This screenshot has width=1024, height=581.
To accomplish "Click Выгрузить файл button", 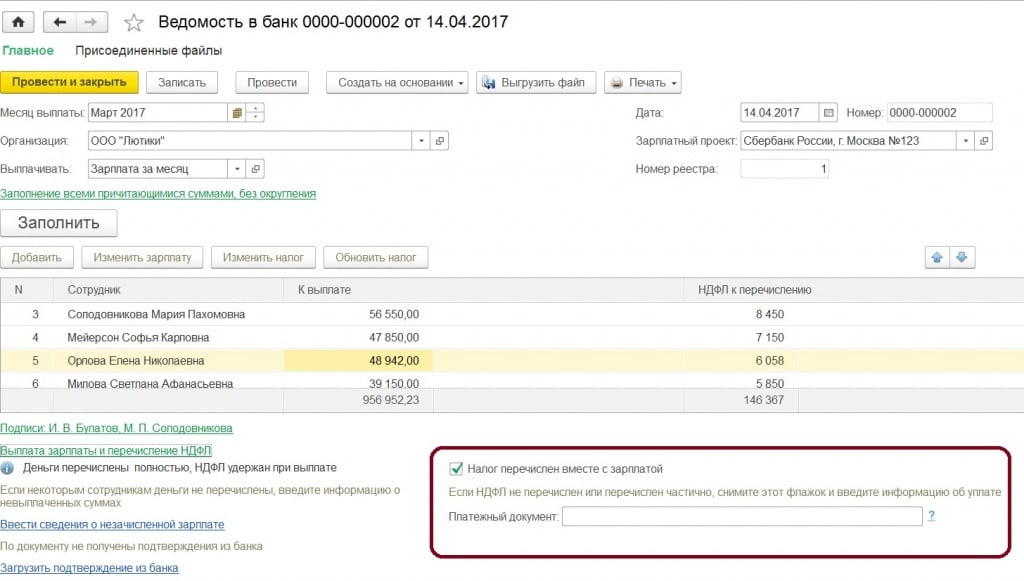I will (x=536, y=83).
